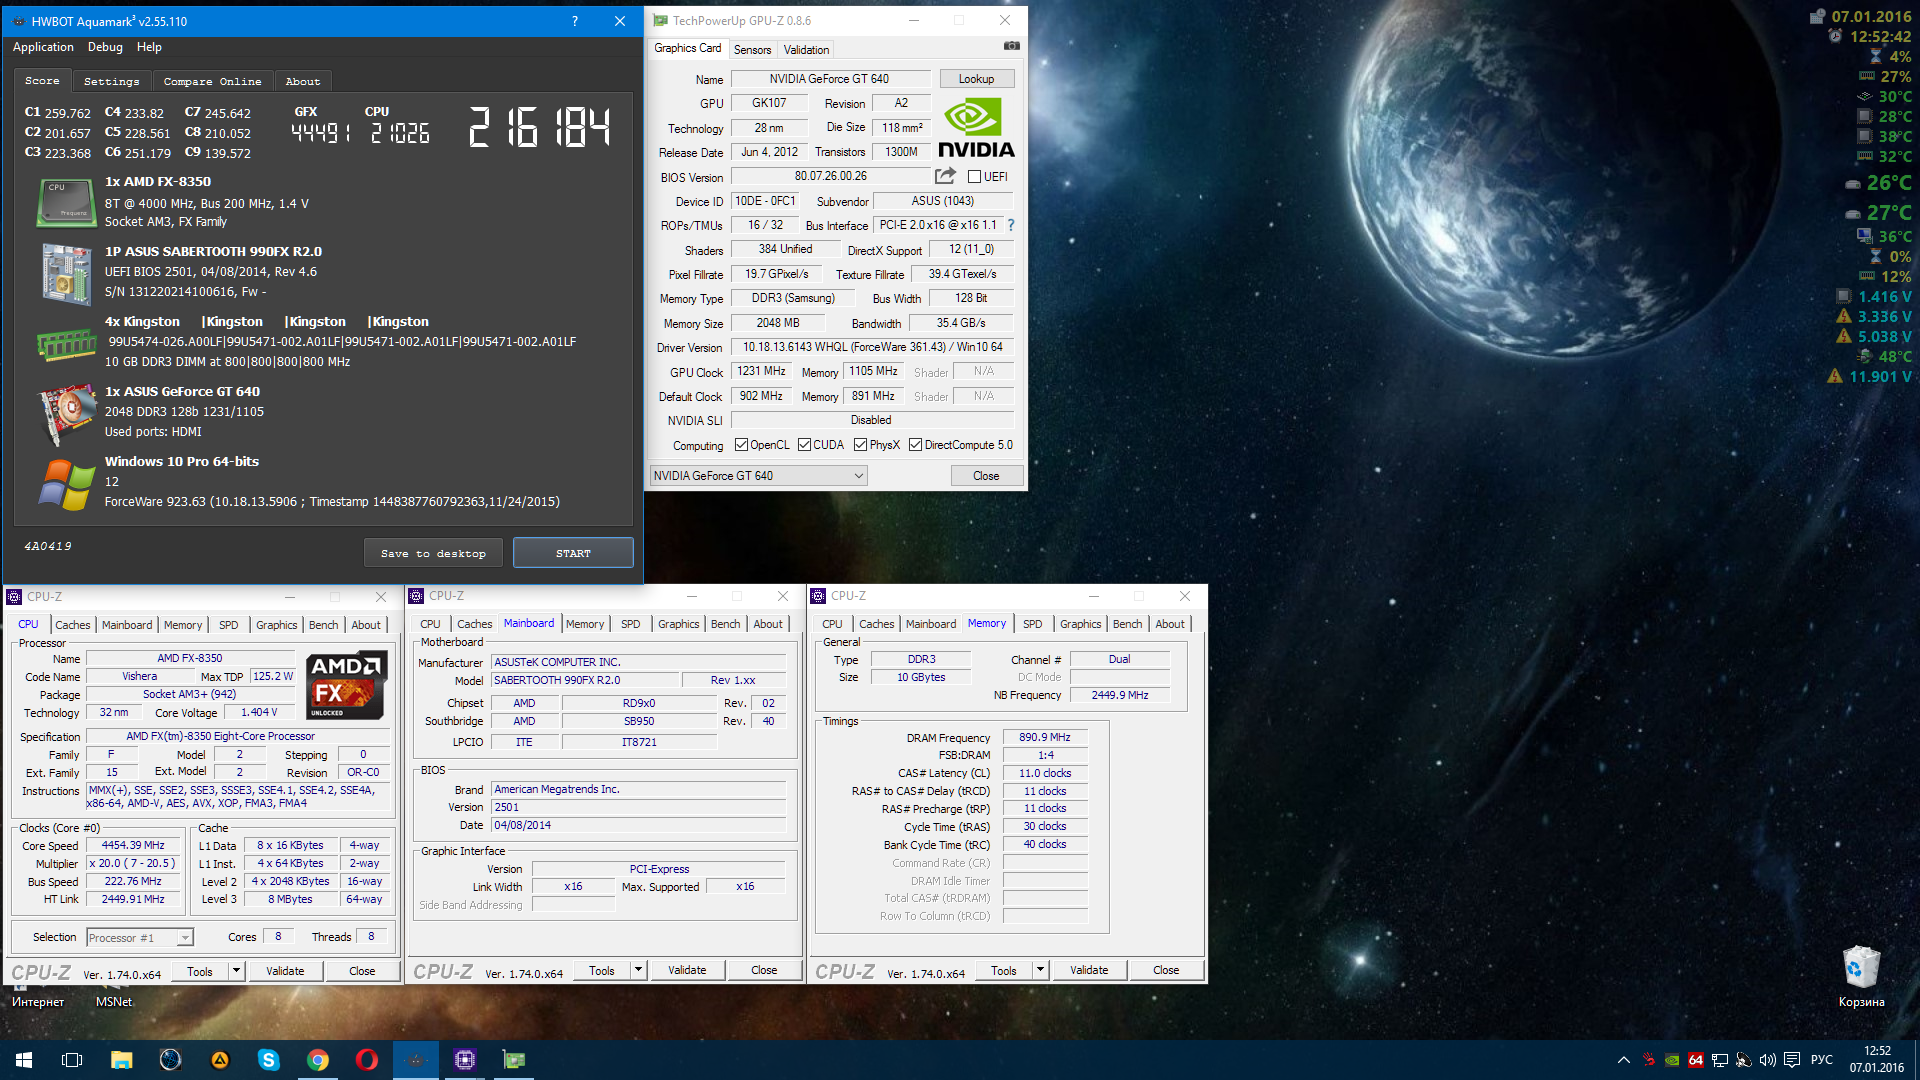Click the taskbar clock showing 12:52
The width and height of the screenshot is (1920, 1080).
point(1877,1060)
